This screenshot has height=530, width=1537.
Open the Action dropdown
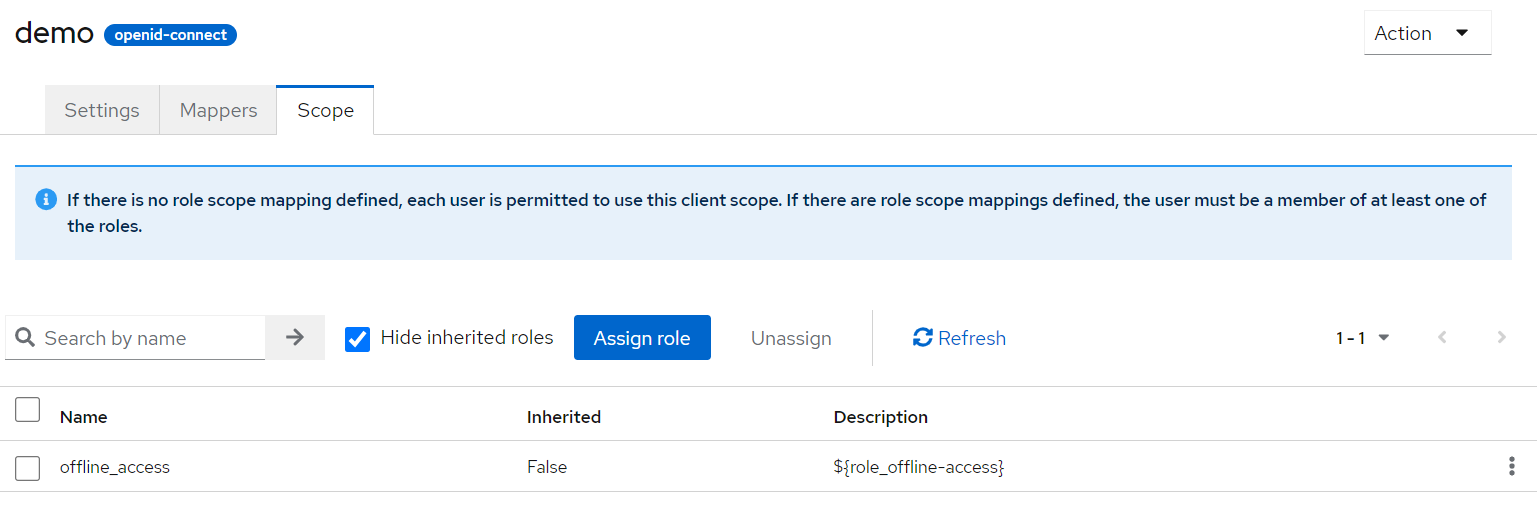pyautogui.click(x=1427, y=33)
